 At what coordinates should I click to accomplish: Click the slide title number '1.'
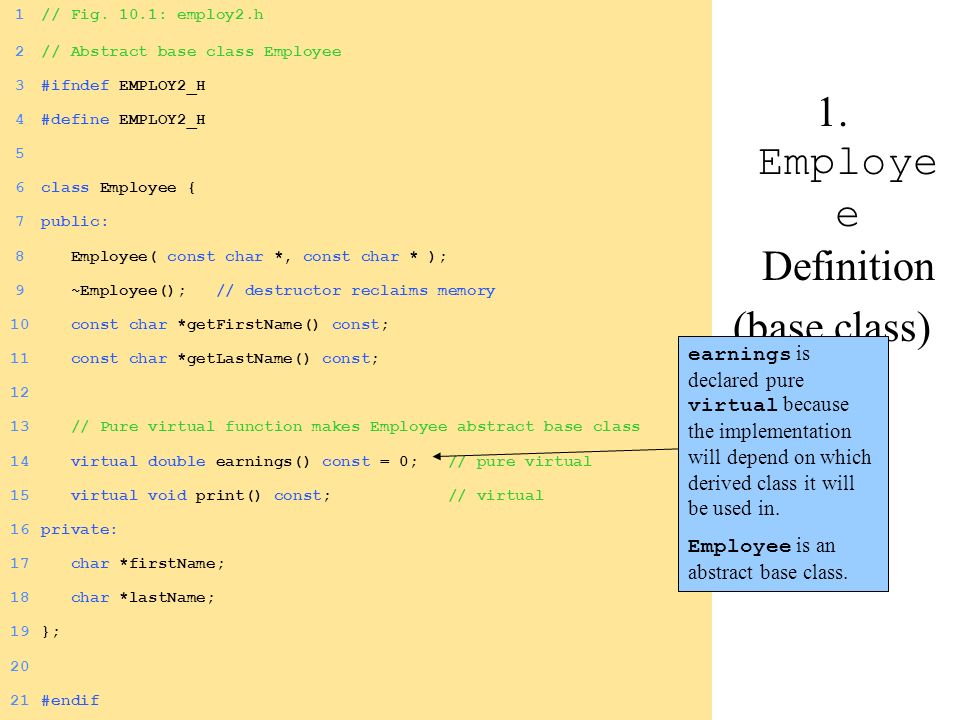point(833,113)
